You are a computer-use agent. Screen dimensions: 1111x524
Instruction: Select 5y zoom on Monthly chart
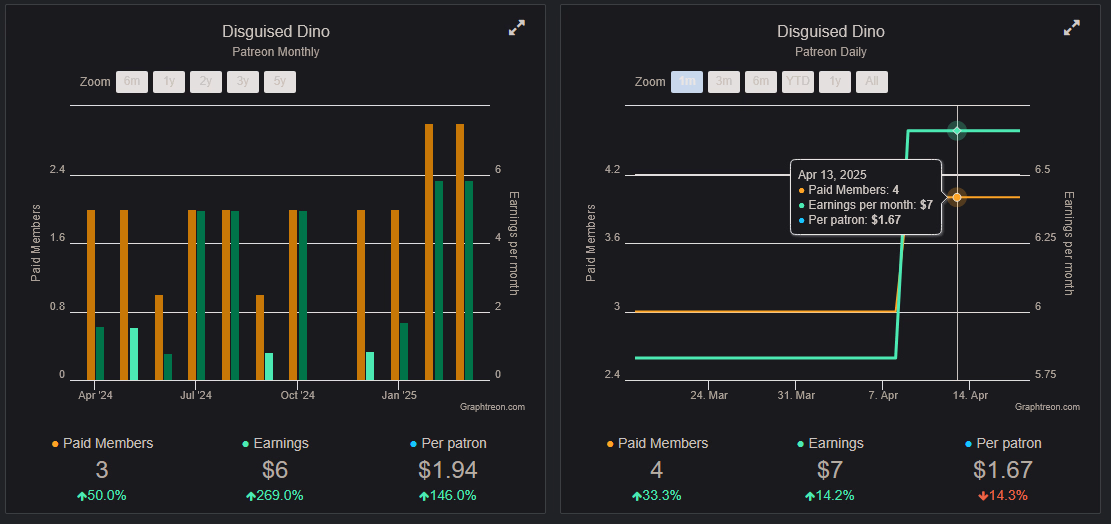click(280, 82)
